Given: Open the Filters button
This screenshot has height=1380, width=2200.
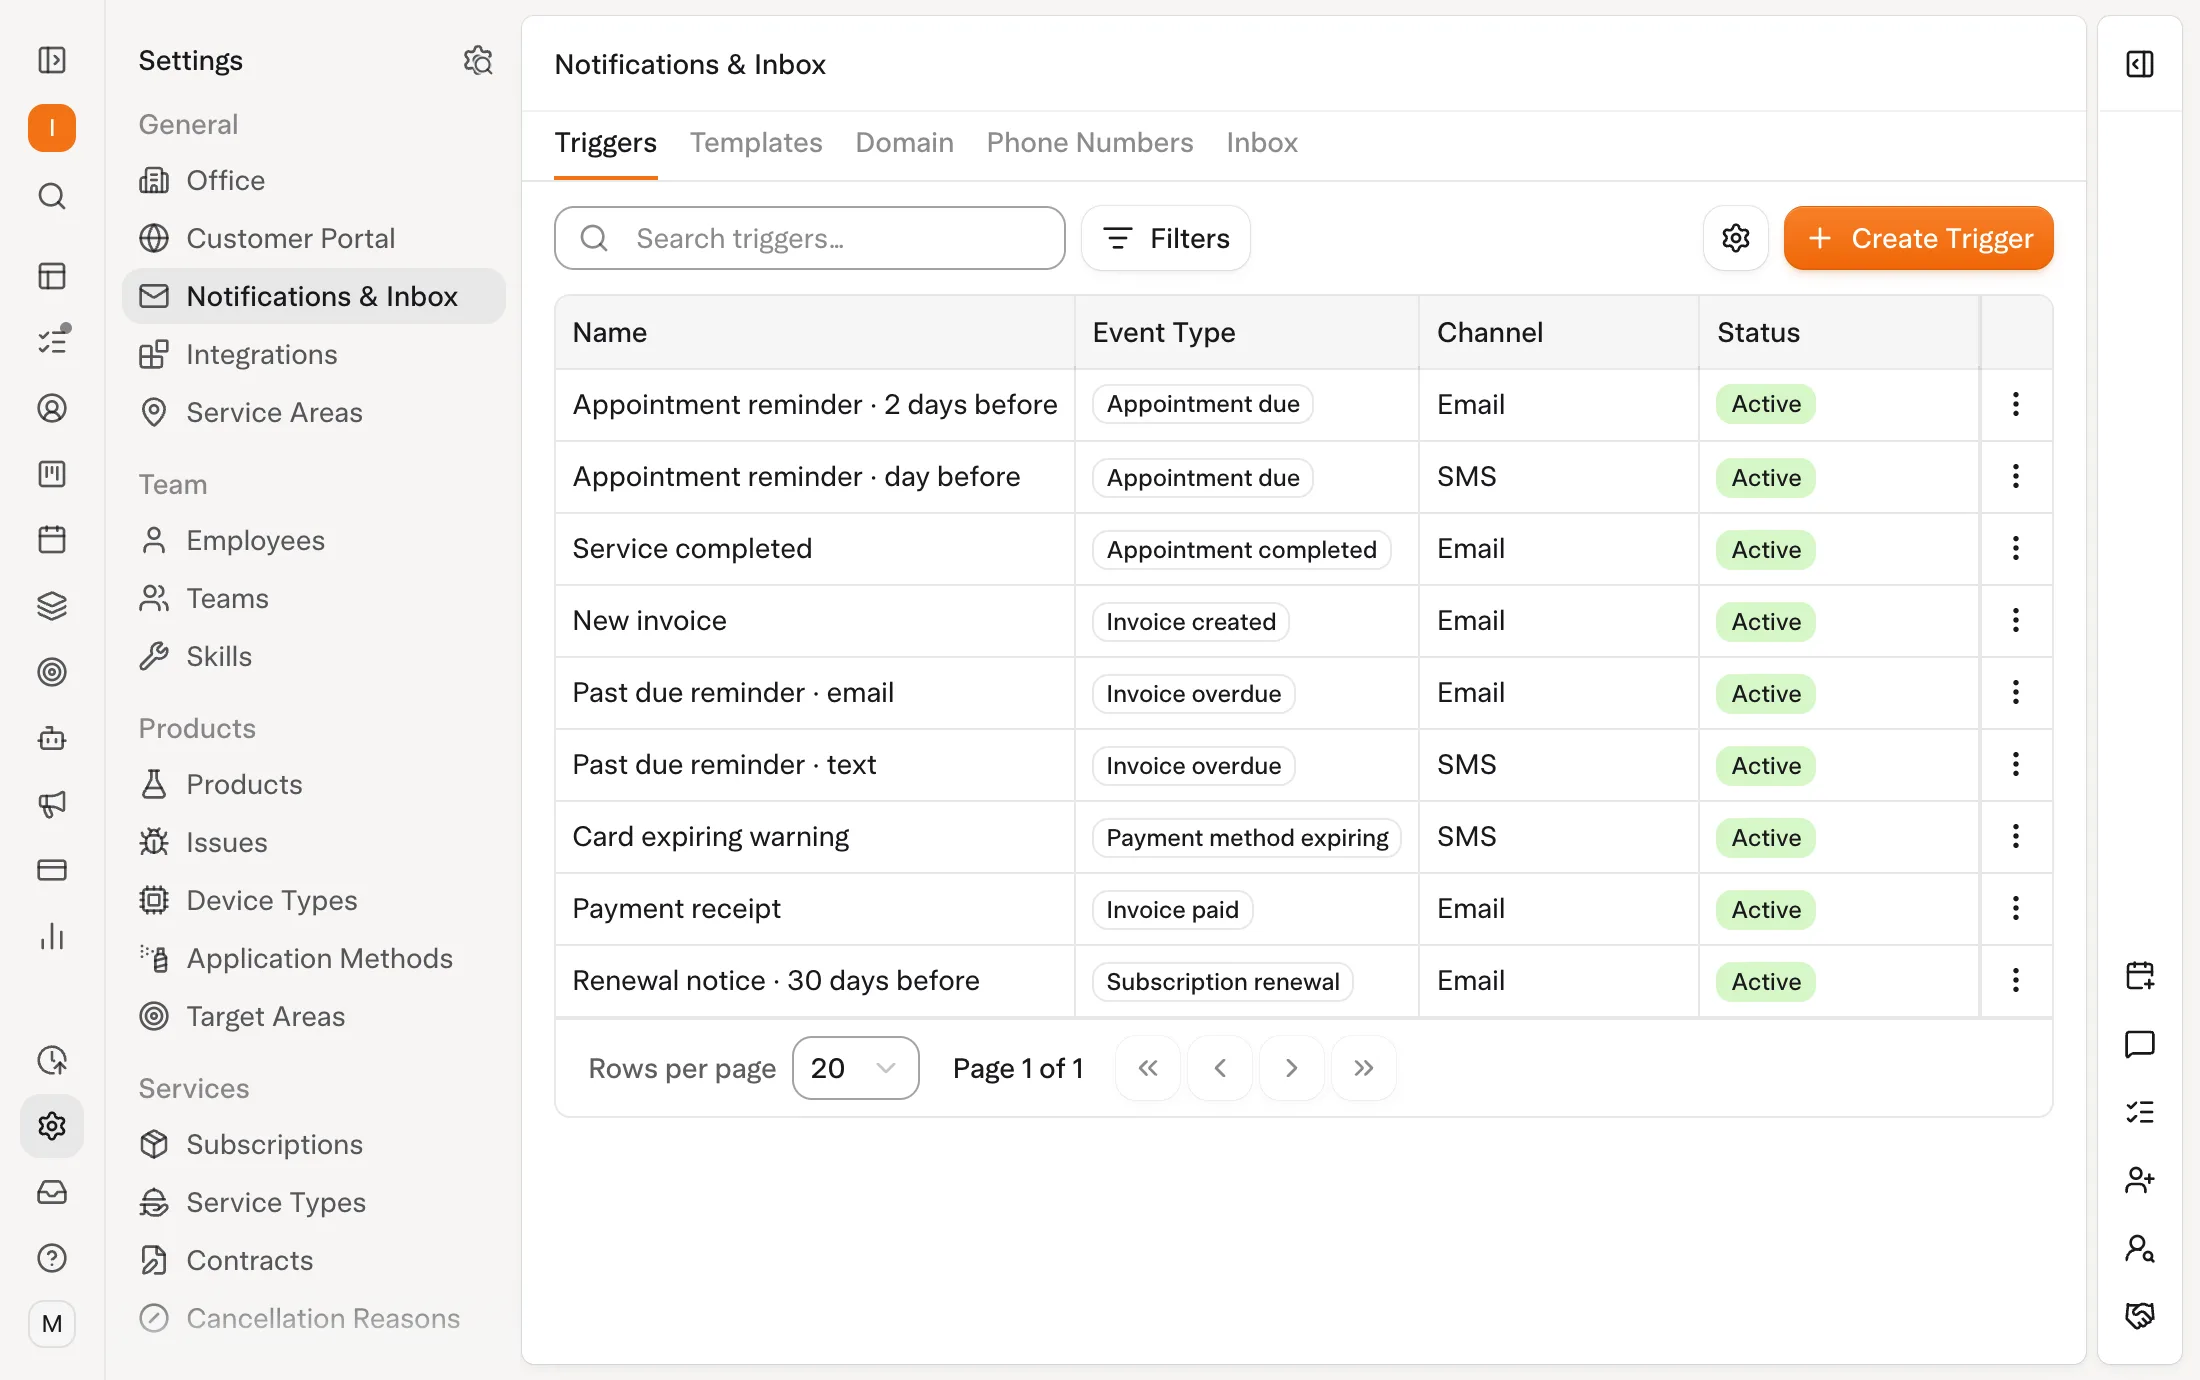Looking at the screenshot, I should click(x=1166, y=238).
